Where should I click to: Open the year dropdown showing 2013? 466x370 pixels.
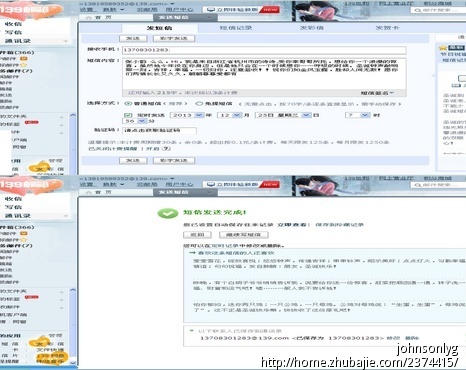187,115
